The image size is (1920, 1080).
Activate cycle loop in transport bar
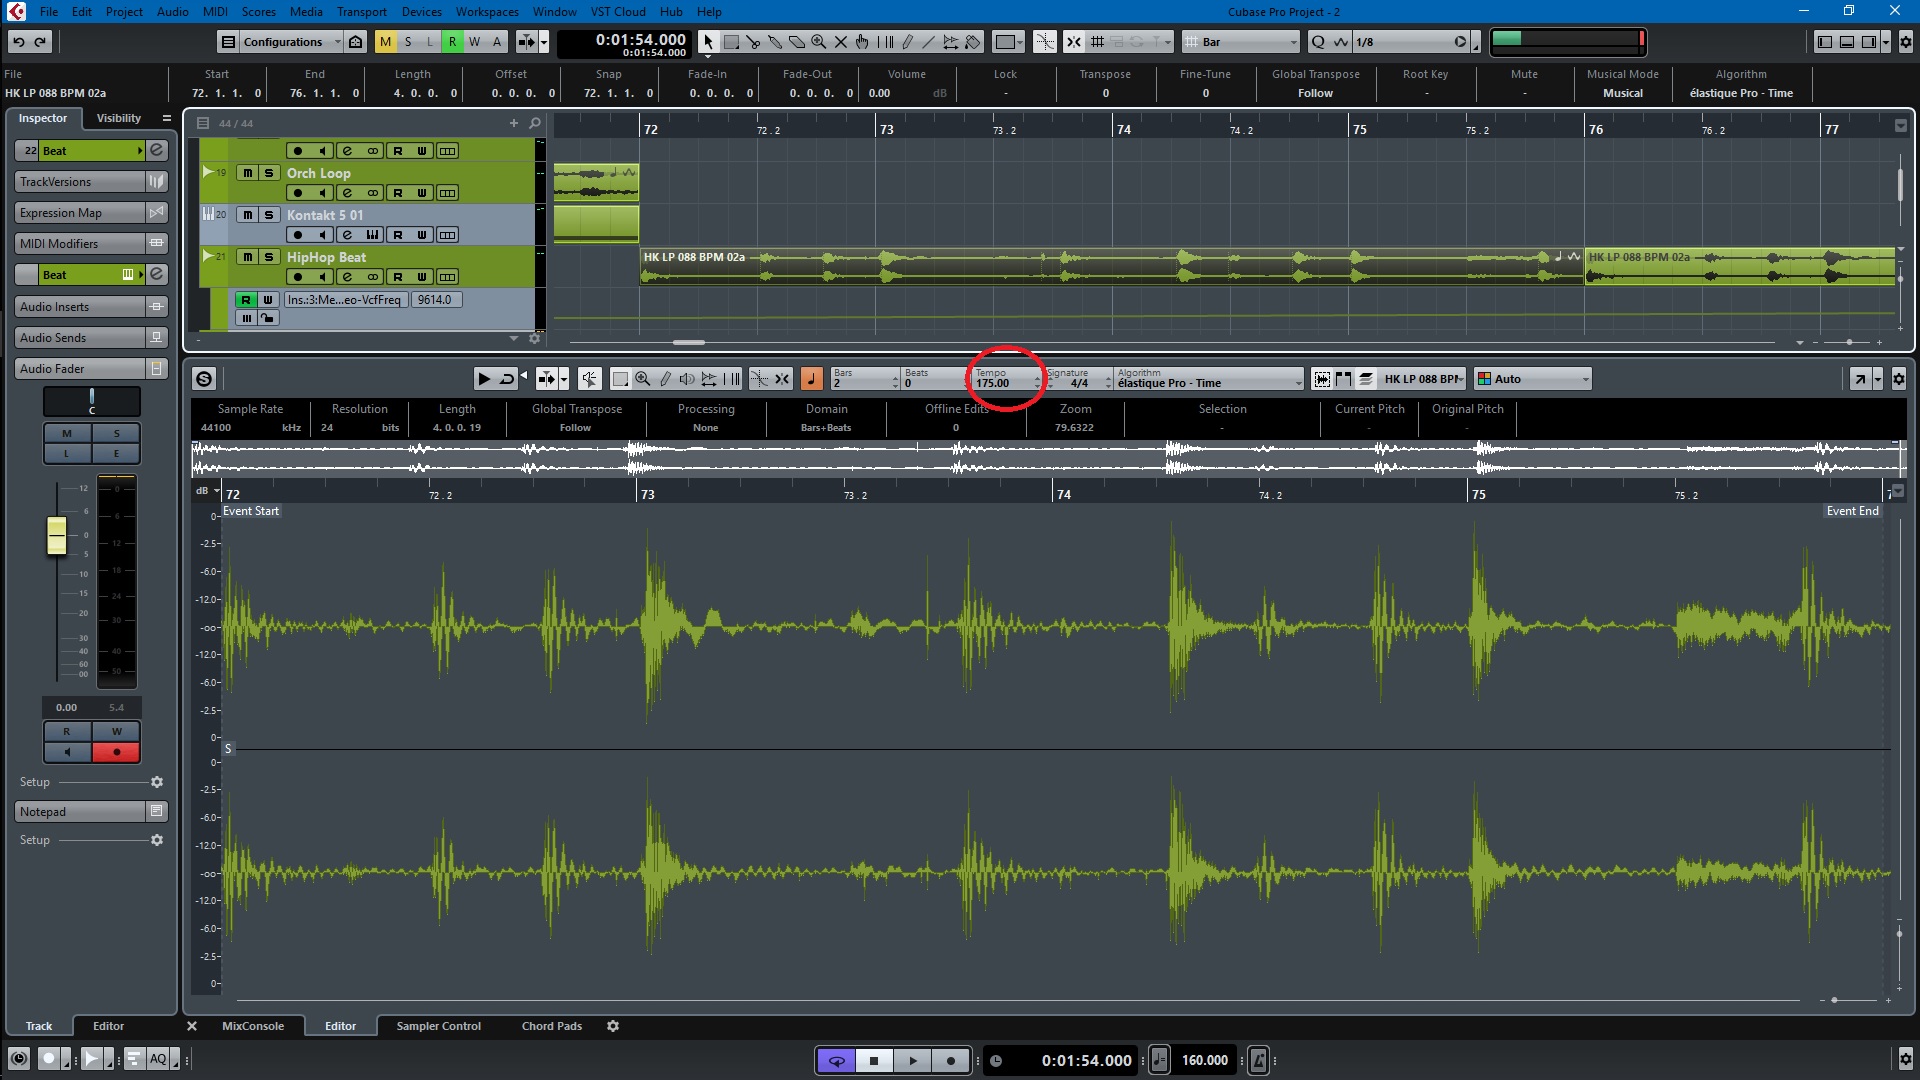click(836, 1061)
